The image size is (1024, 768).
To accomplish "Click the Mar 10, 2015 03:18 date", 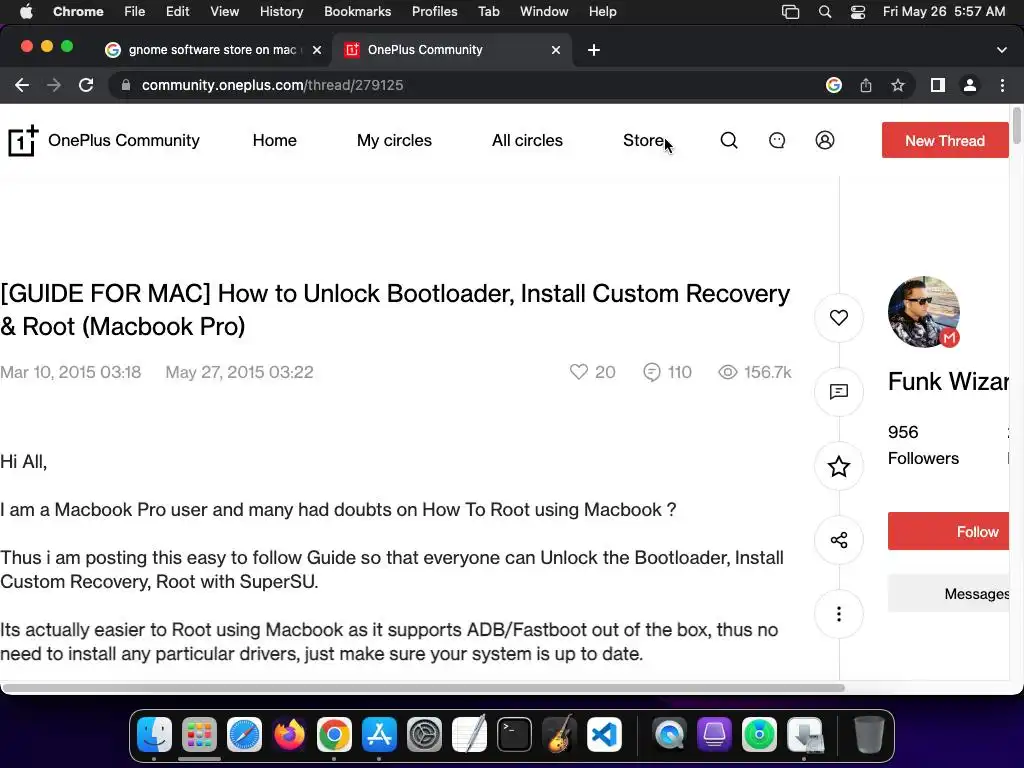I will pos(71,372).
